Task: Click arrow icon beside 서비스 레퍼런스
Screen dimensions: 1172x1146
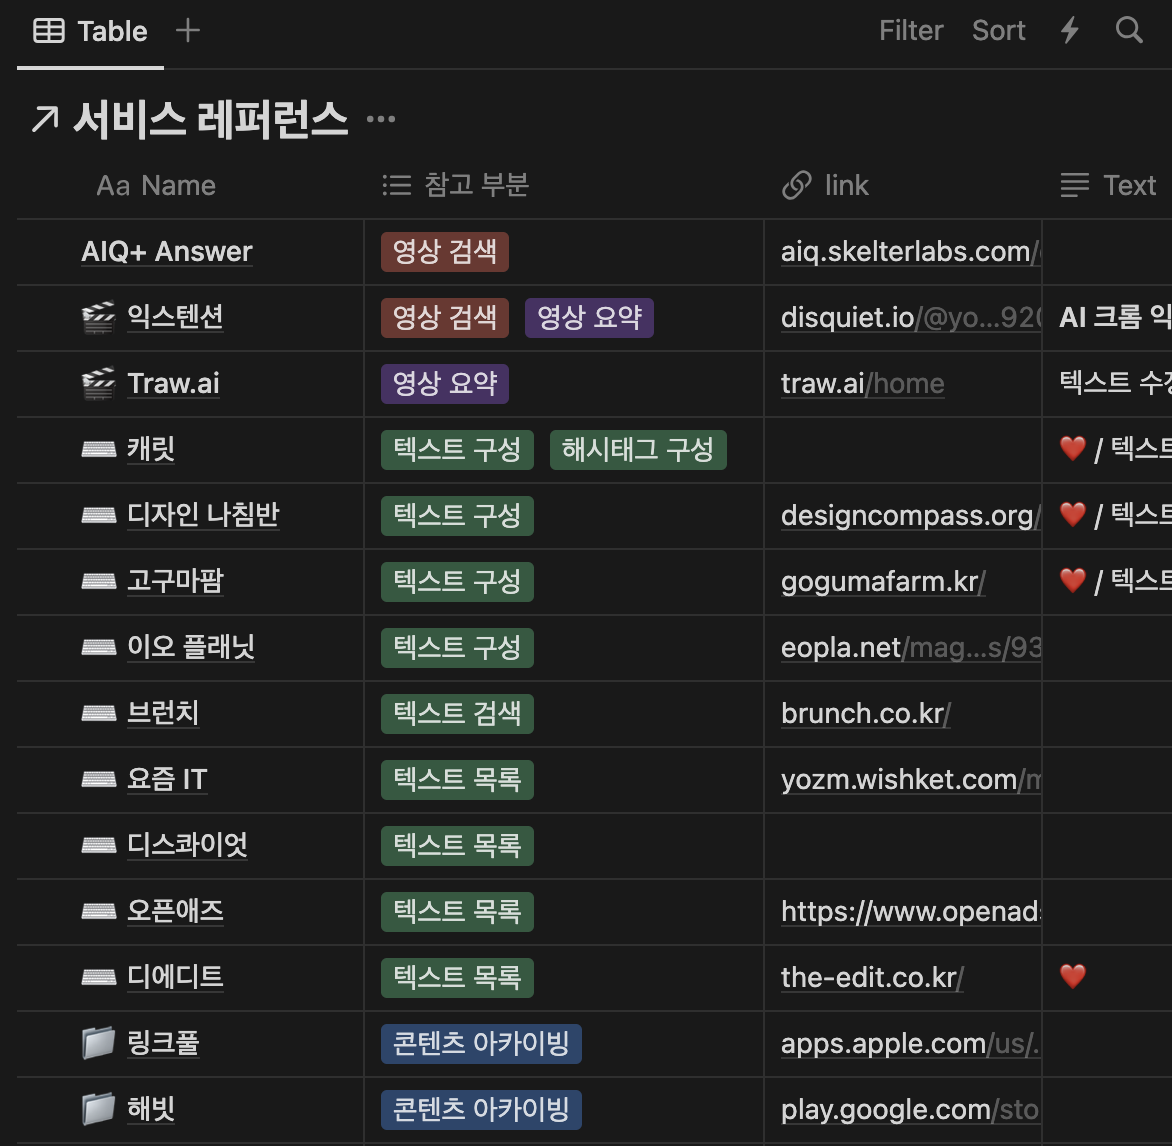Action: pos(45,120)
